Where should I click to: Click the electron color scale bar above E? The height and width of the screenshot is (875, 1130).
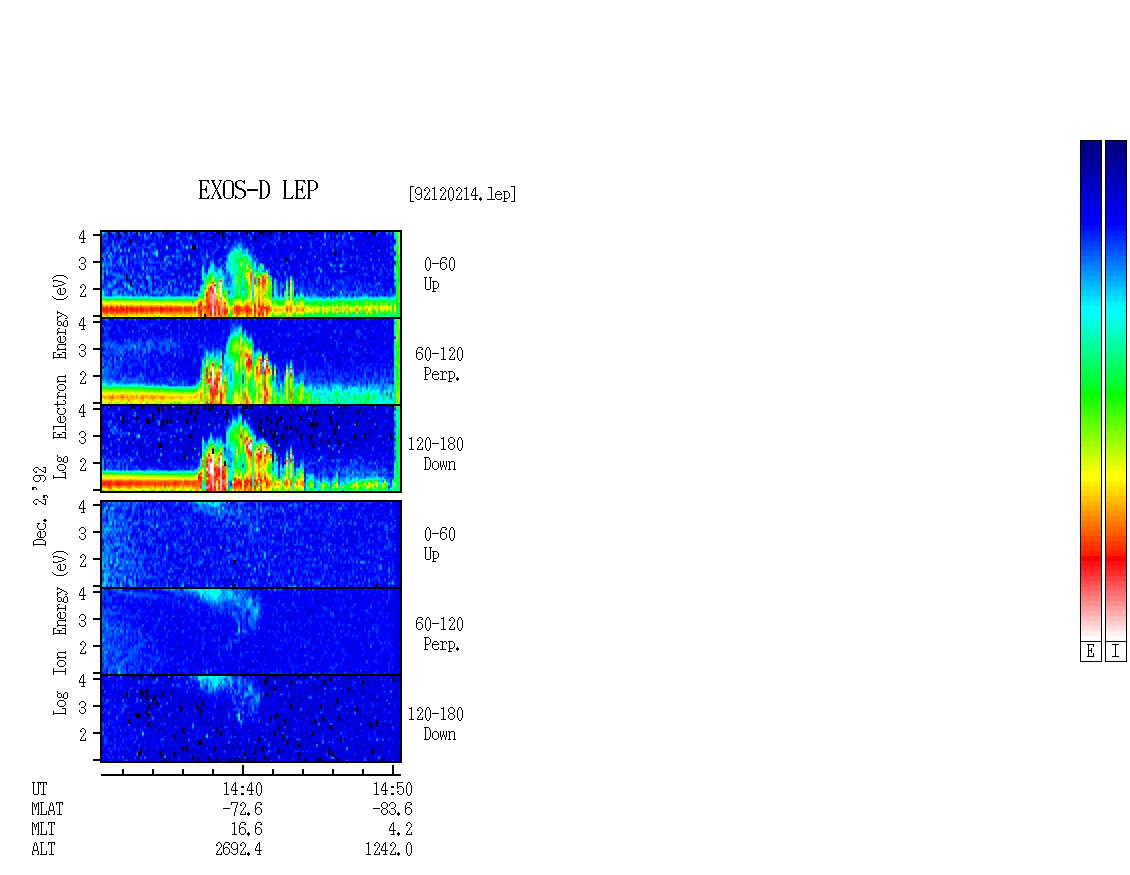coord(1090,389)
